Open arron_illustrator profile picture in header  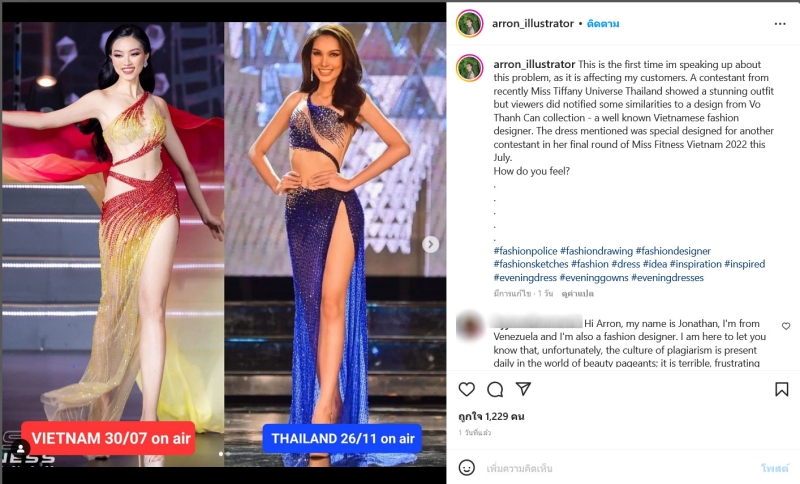tap(469, 23)
